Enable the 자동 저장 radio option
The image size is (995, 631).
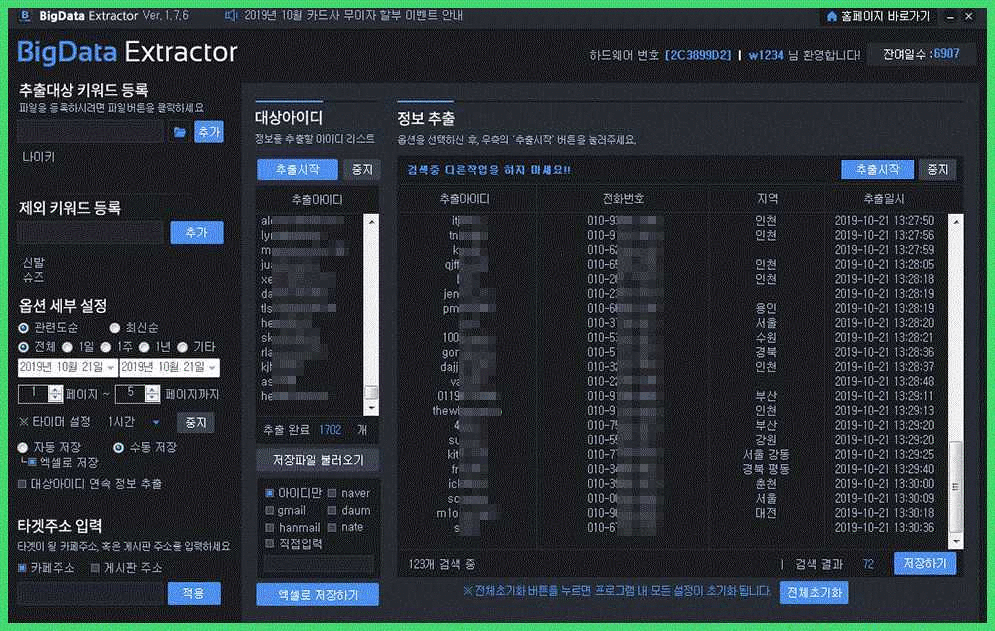[x=23, y=447]
